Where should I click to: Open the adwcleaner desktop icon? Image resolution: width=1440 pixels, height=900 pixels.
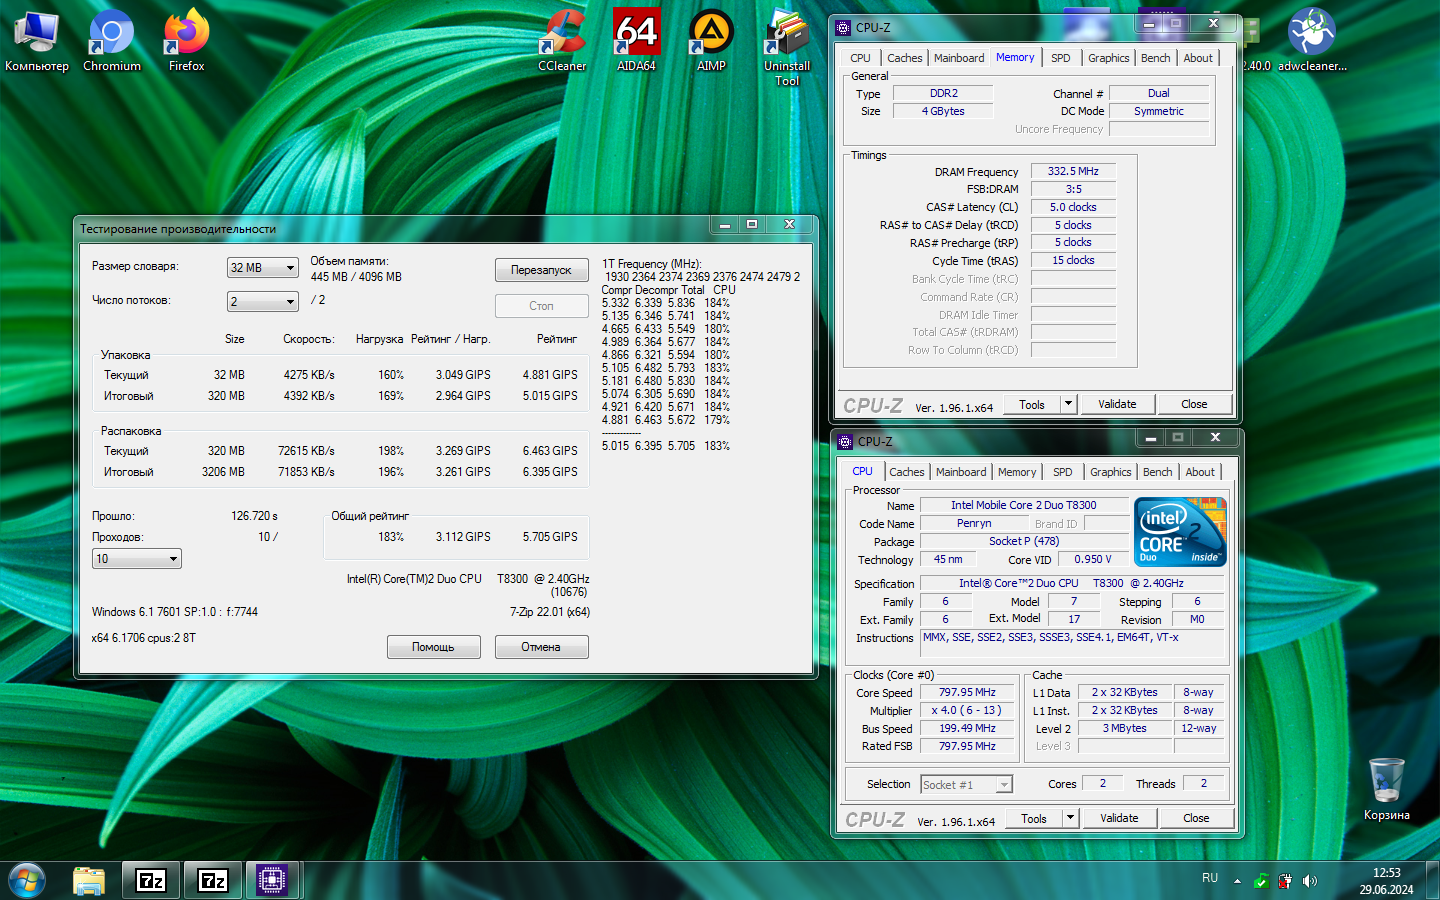pyautogui.click(x=1312, y=42)
